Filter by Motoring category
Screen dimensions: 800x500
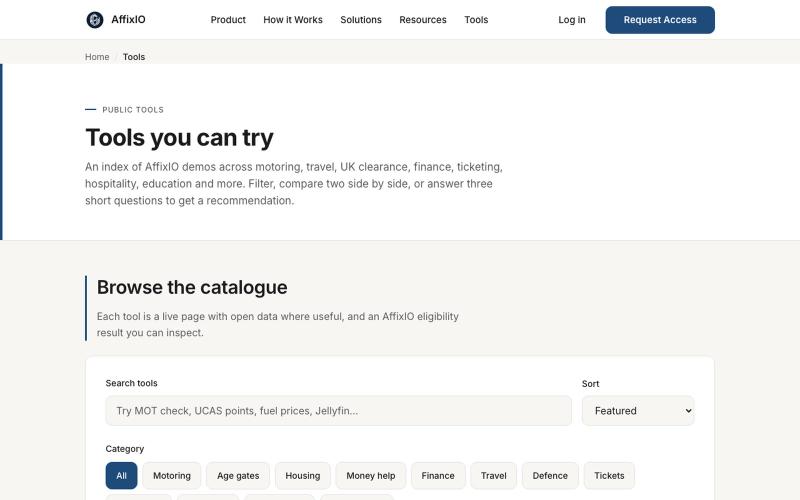tap(172, 476)
